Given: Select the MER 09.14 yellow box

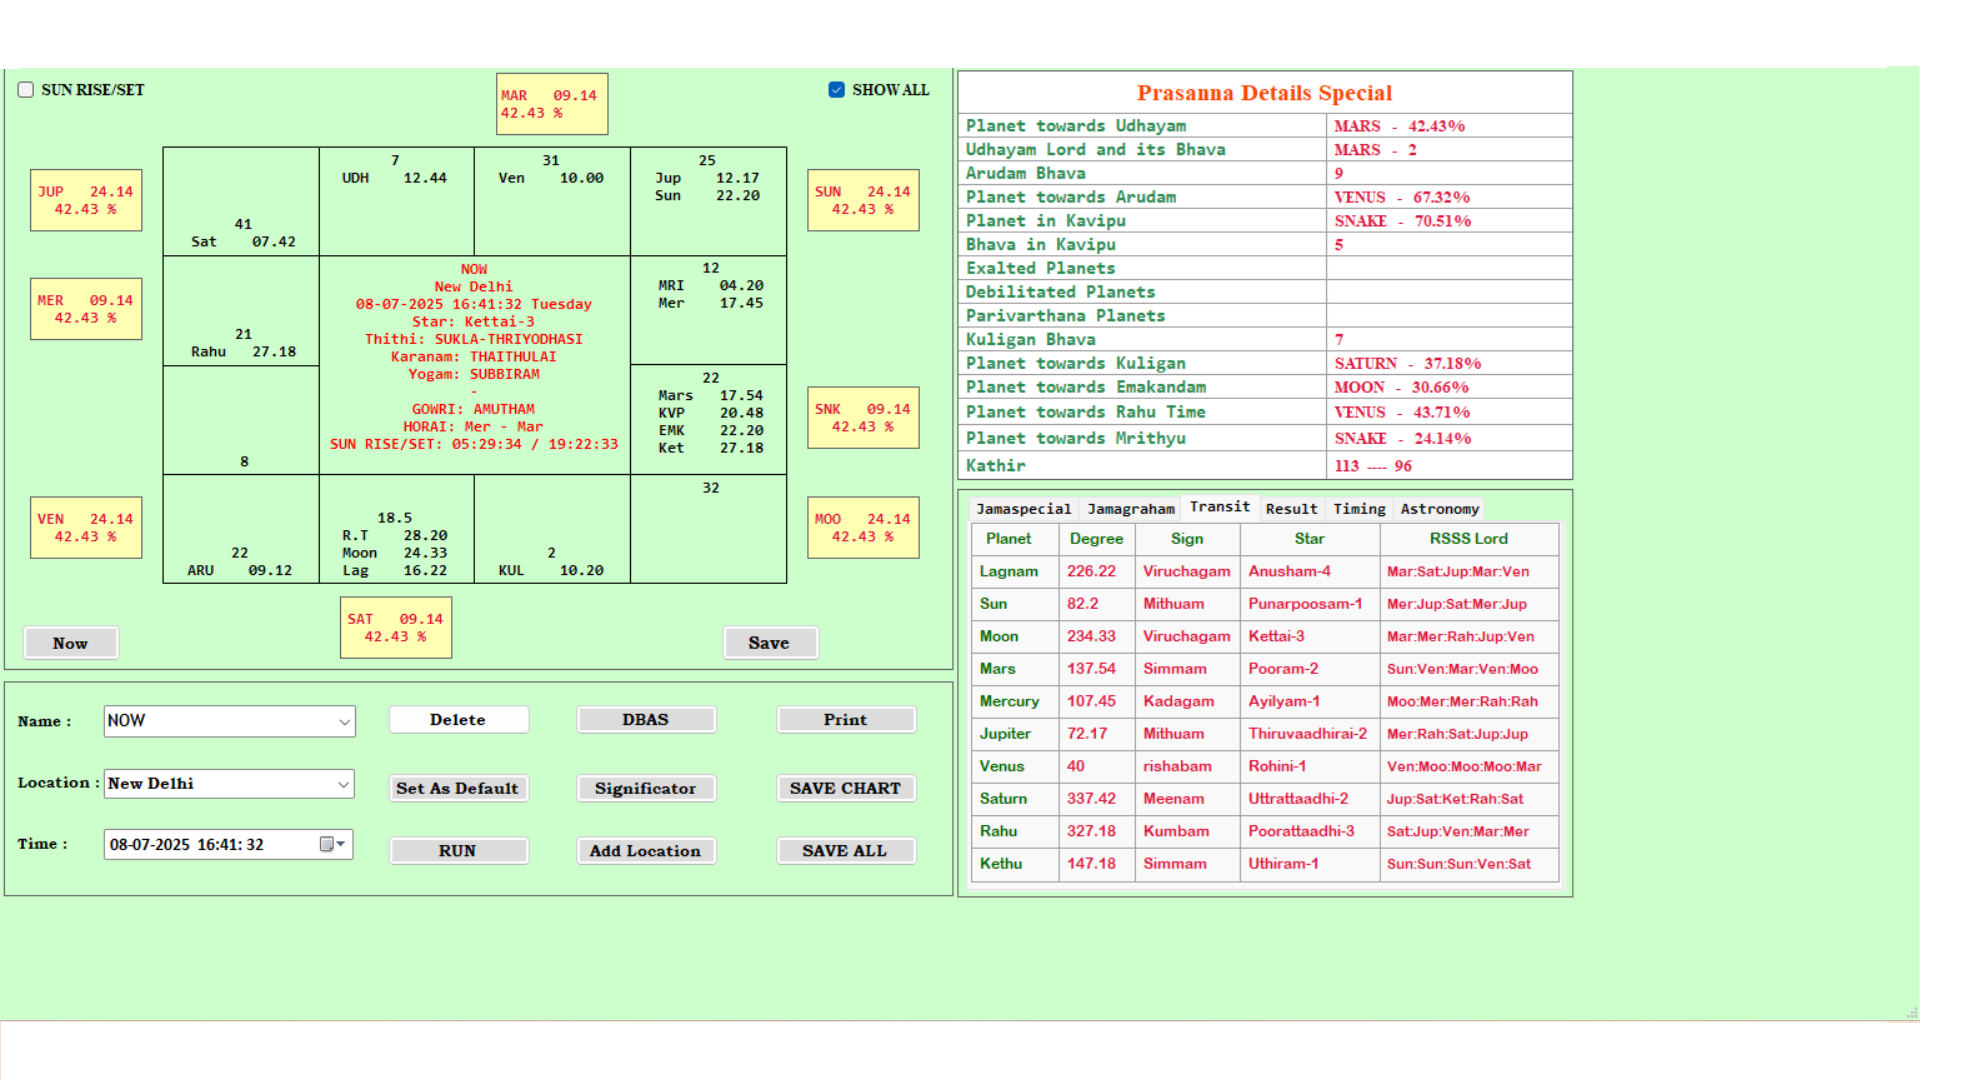Looking at the screenshot, I should (x=86, y=309).
